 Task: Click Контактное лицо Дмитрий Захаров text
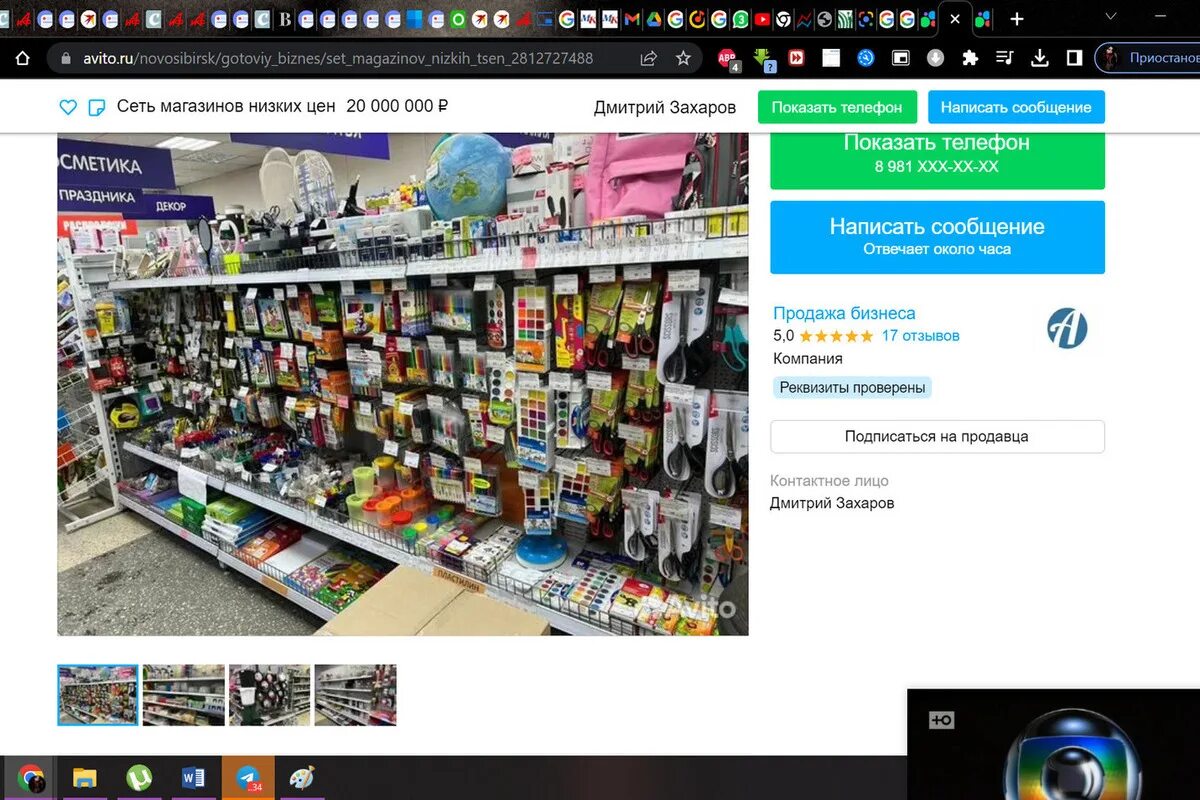pos(832,503)
